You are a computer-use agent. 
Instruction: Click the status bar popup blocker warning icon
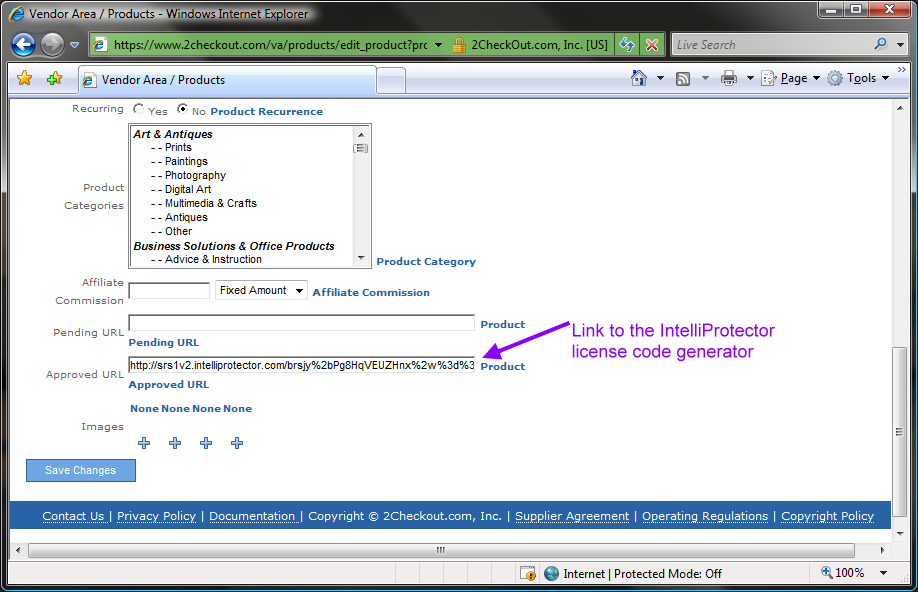coord(527,573)
